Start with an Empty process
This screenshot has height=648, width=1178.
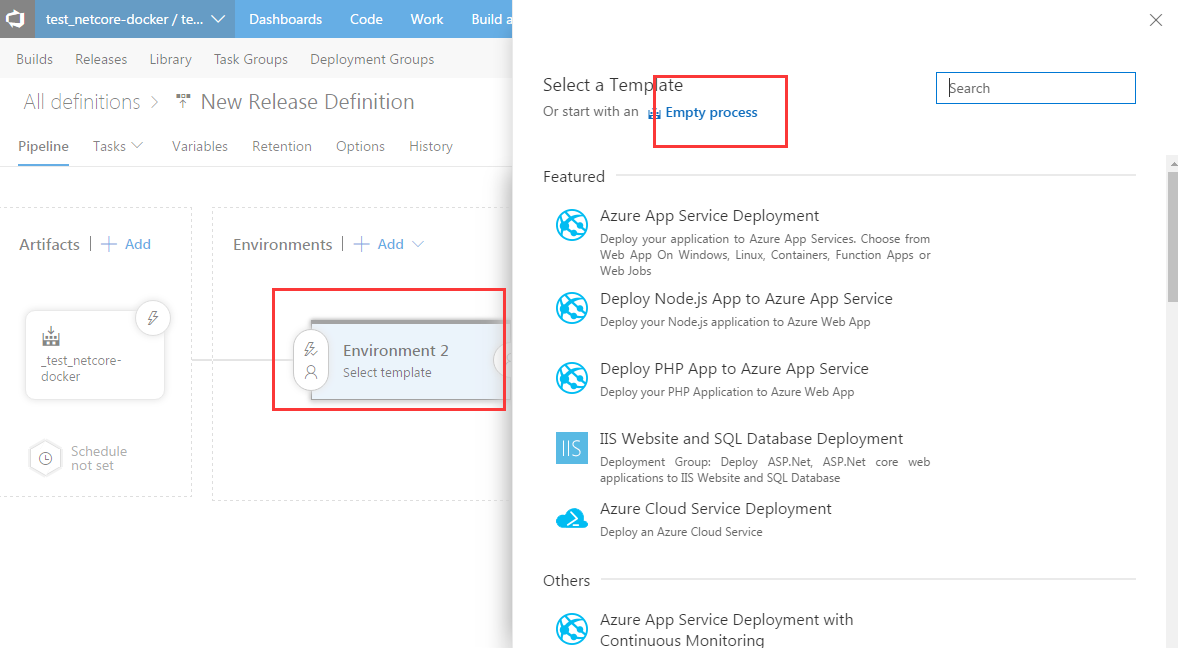click(x=711, y=113)
